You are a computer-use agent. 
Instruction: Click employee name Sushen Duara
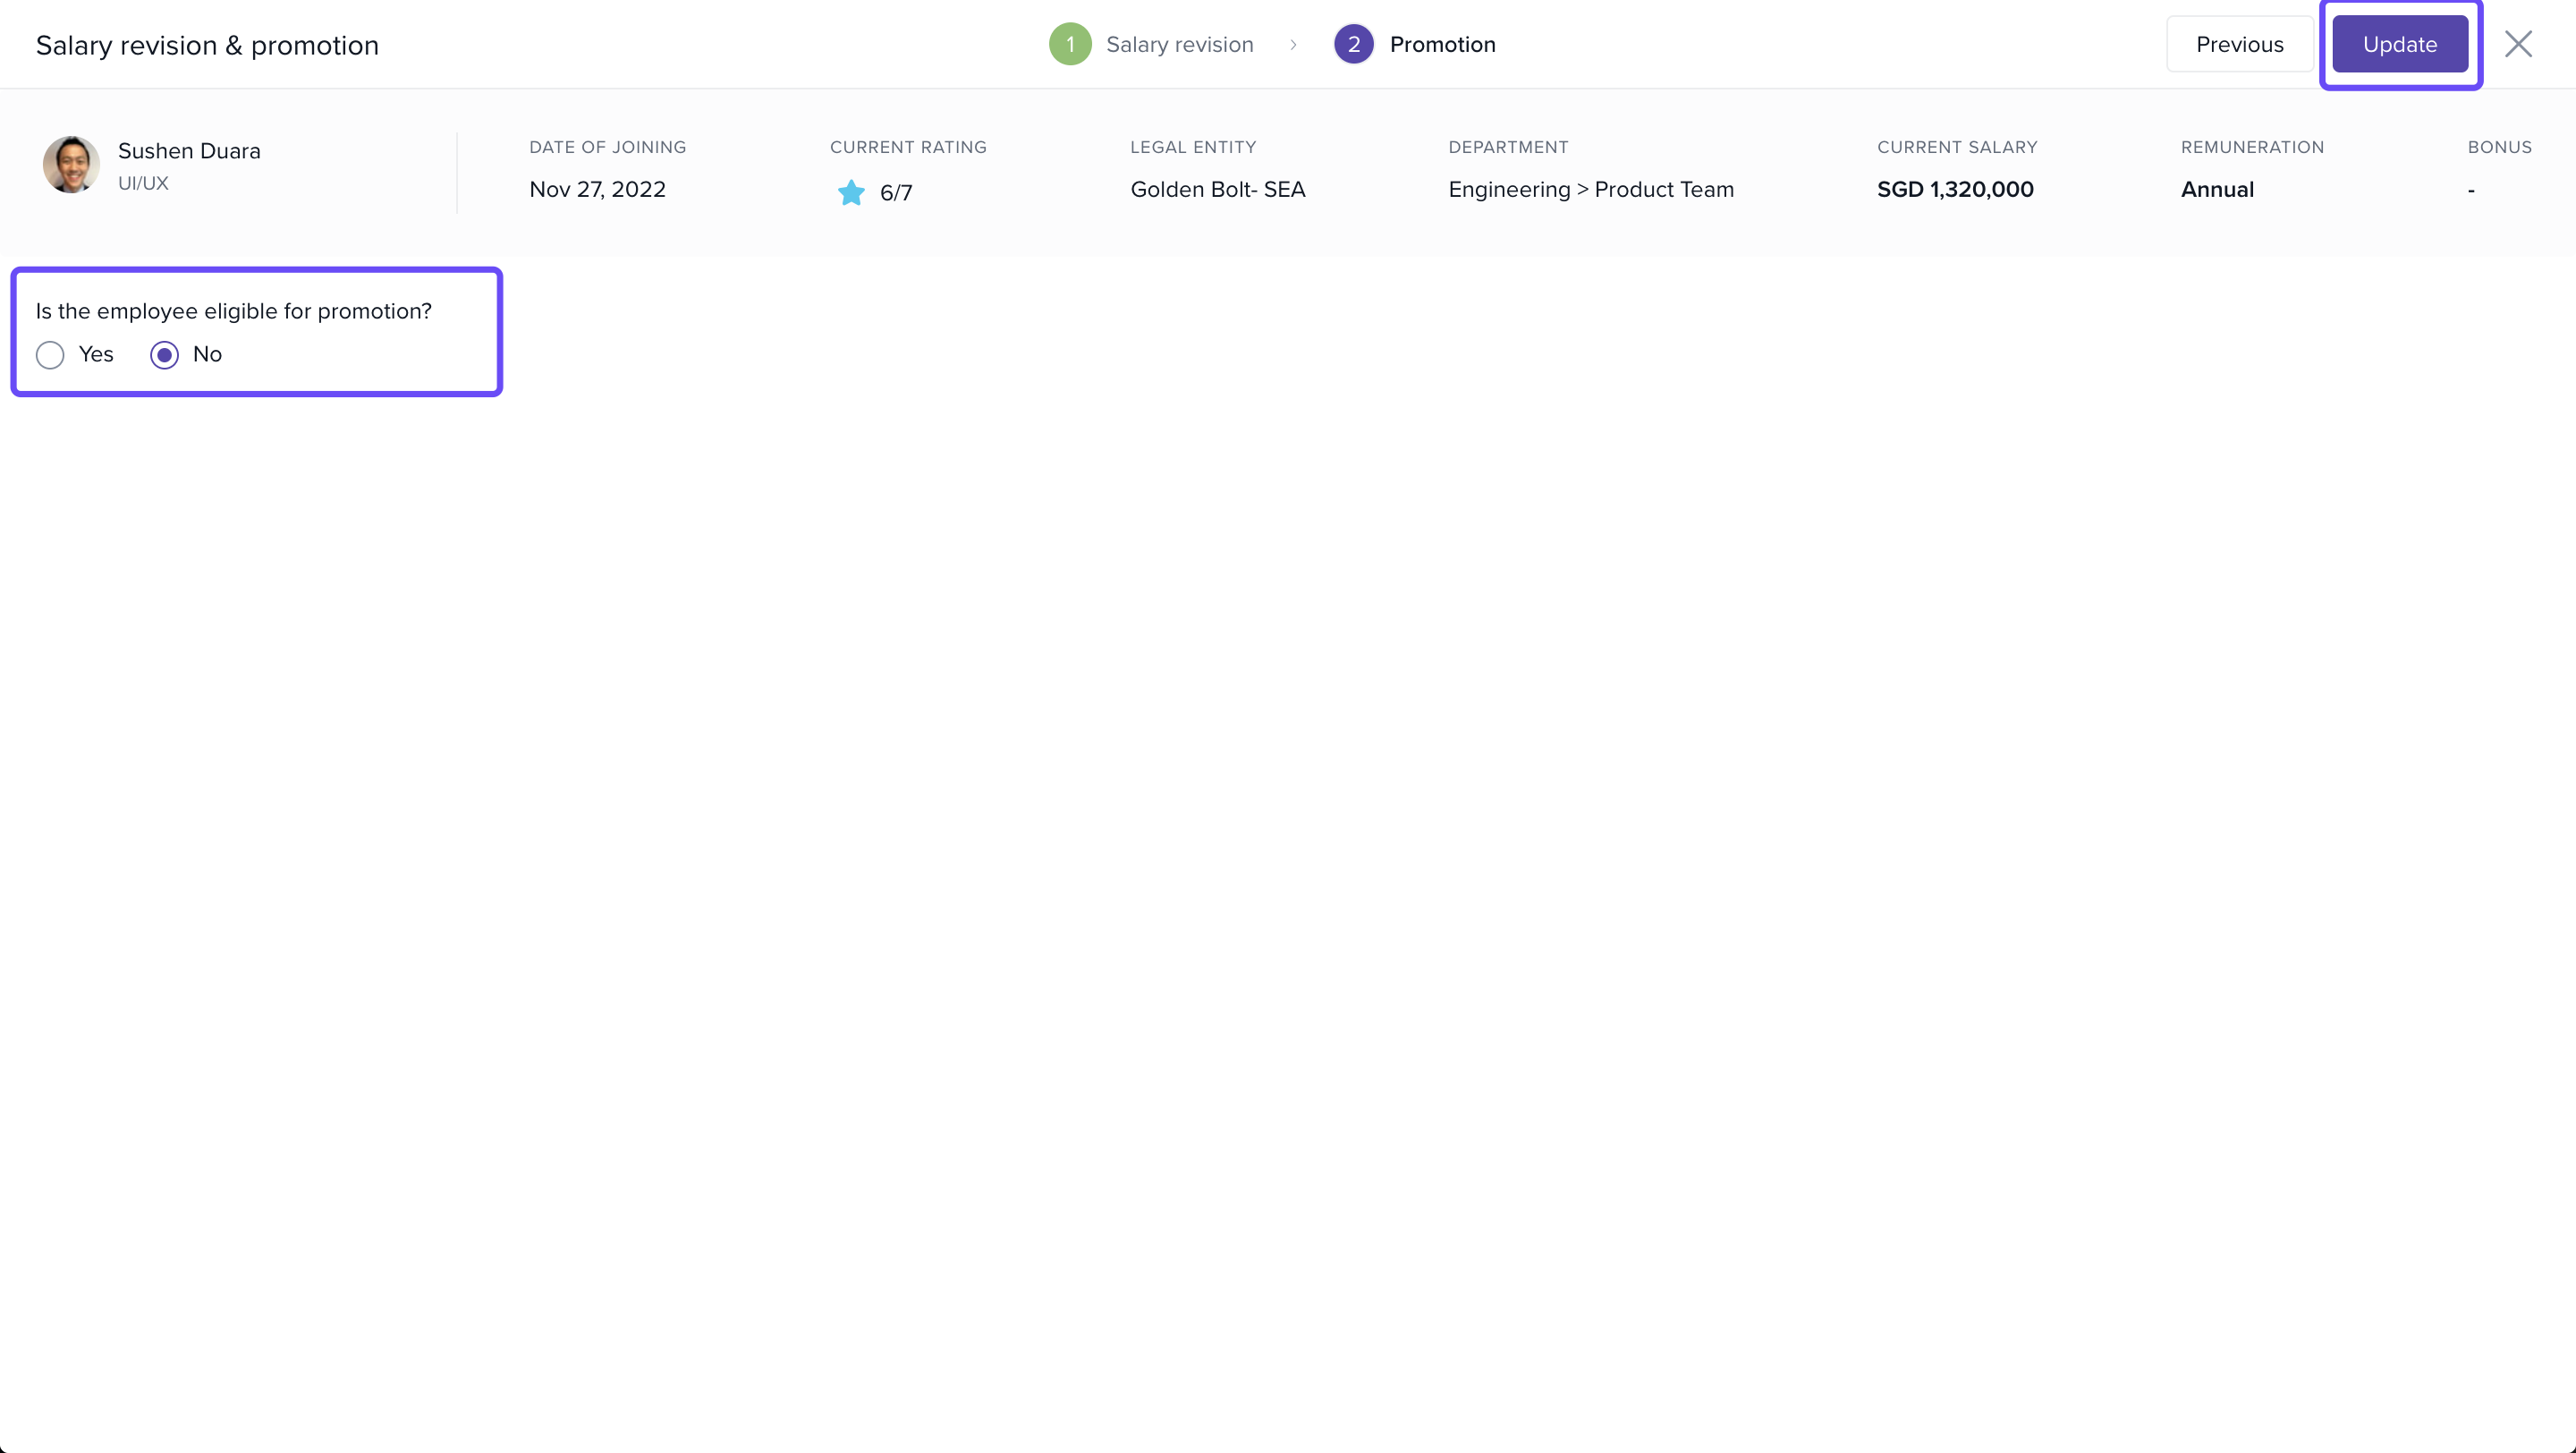(x=189, y=151)
